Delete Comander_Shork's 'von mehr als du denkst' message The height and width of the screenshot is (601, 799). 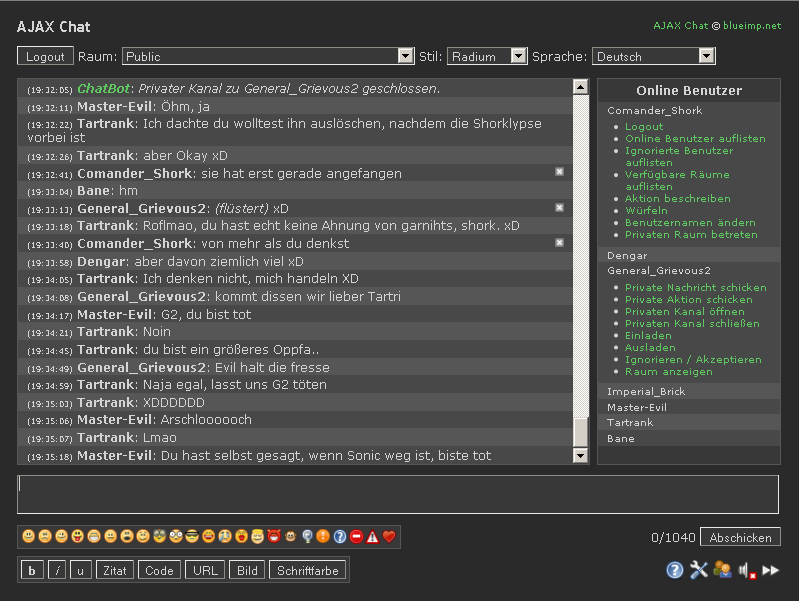tap(560, 243)
